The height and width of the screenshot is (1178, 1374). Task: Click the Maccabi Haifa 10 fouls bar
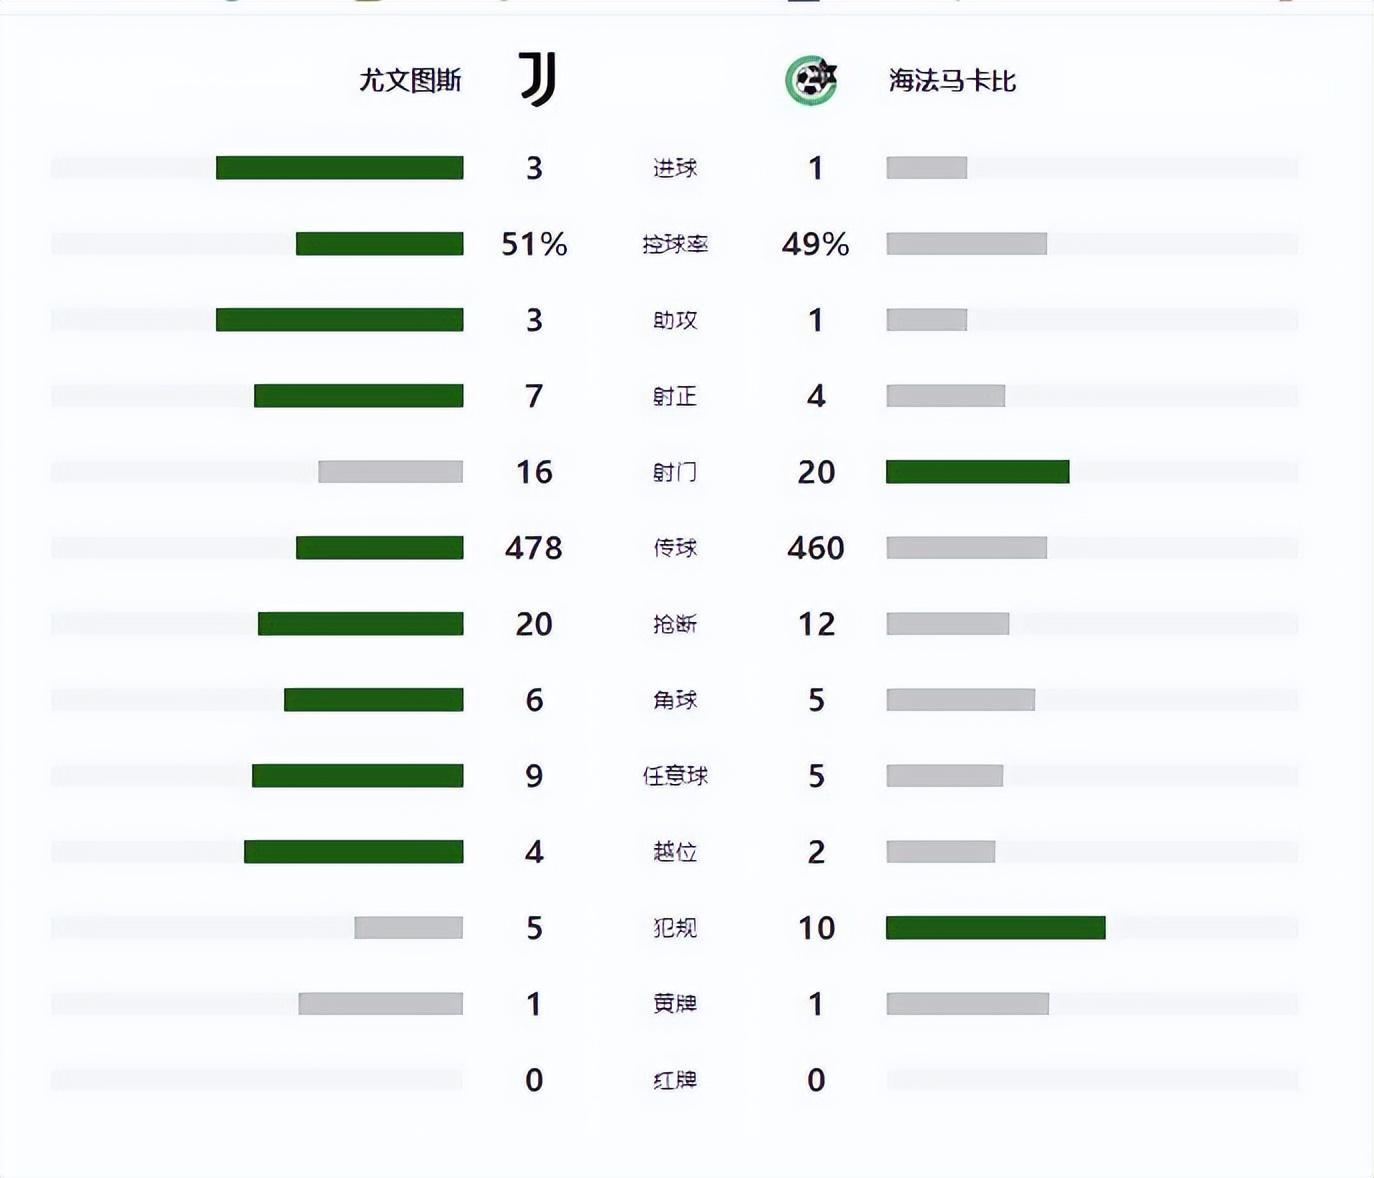coord(995,928)
